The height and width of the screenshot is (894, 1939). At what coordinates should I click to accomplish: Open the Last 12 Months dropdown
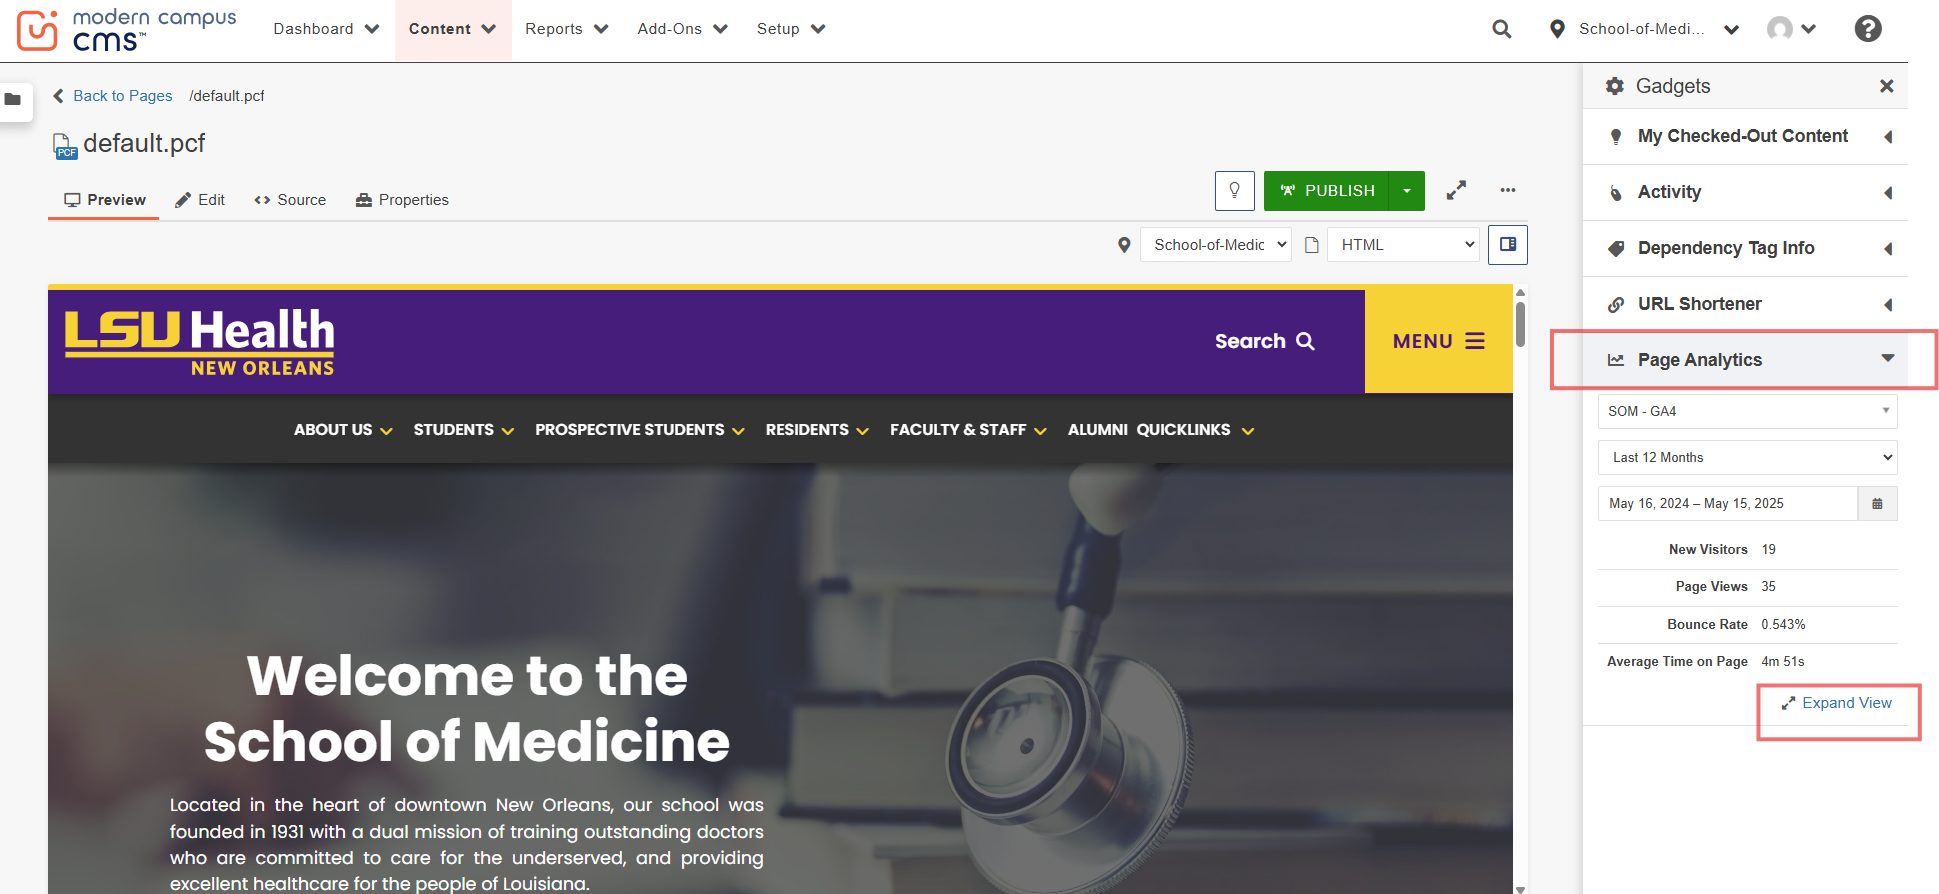[1747, 458]
